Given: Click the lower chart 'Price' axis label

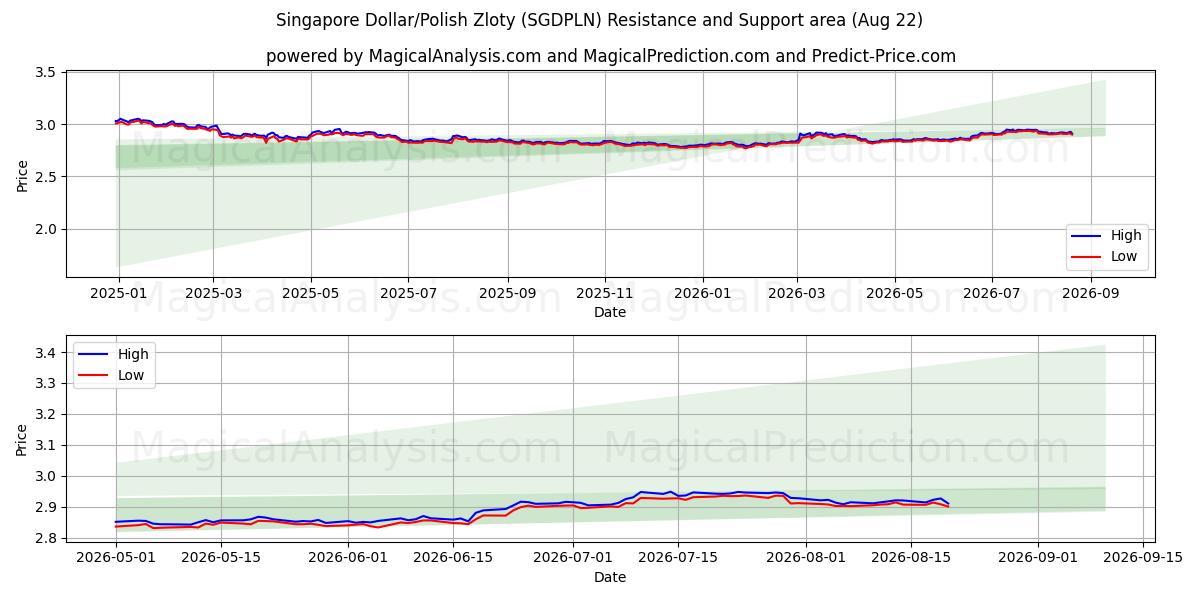Looking at the screenshot, I should 23,440.
